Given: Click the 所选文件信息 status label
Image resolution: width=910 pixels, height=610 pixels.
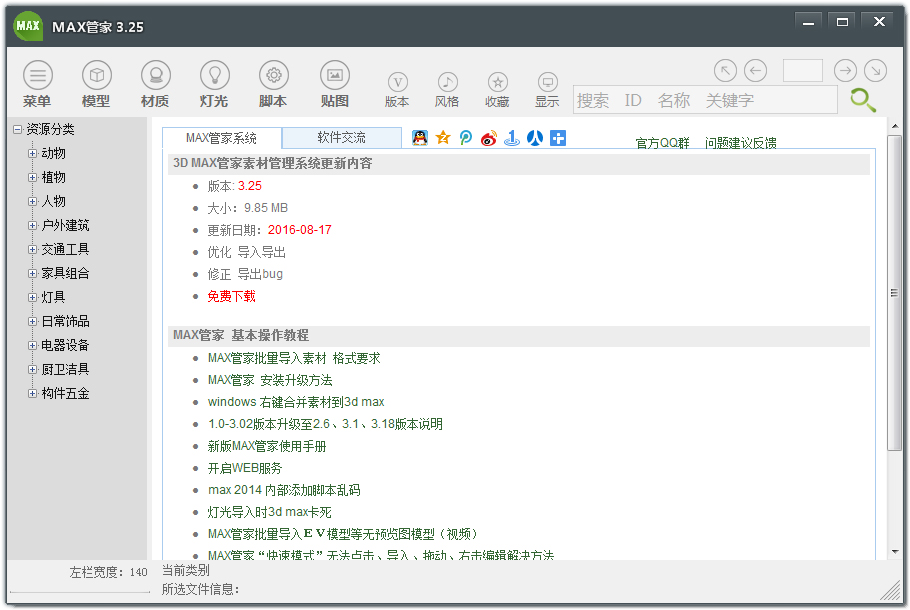Looking at the screenshot, I should point(201,590).
